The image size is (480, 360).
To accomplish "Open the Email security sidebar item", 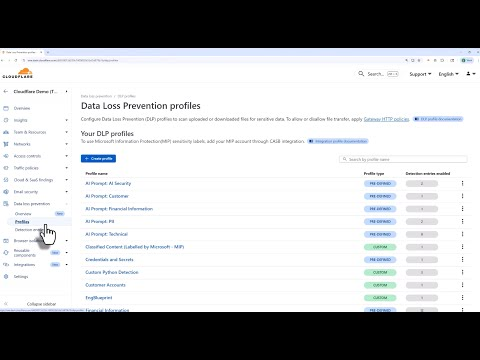I will [26, 192].
